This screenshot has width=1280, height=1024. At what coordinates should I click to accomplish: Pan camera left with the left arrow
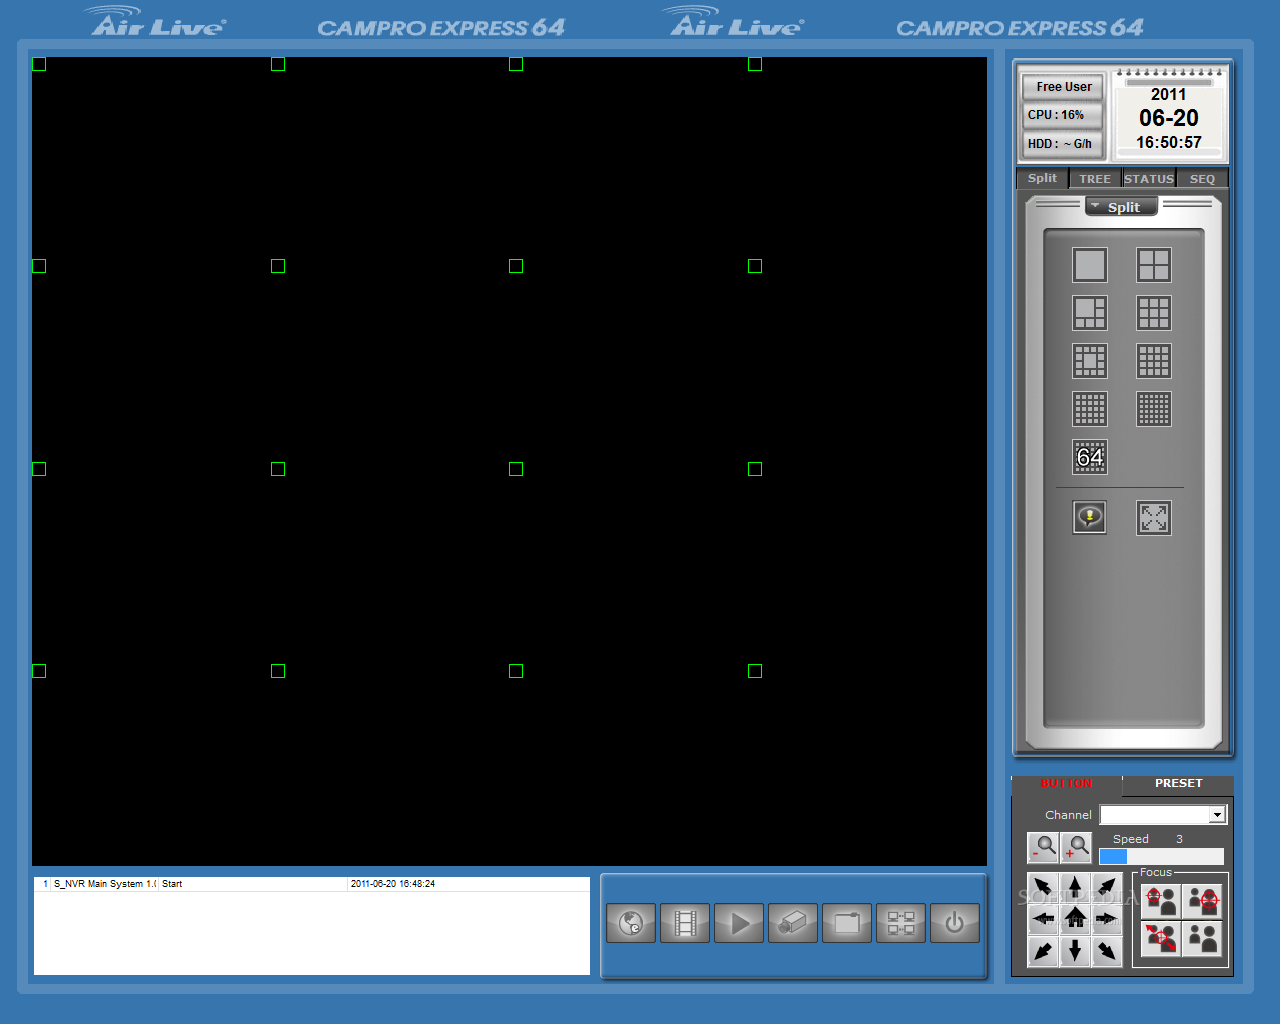pyautogui.click(x=1043, y=918)
